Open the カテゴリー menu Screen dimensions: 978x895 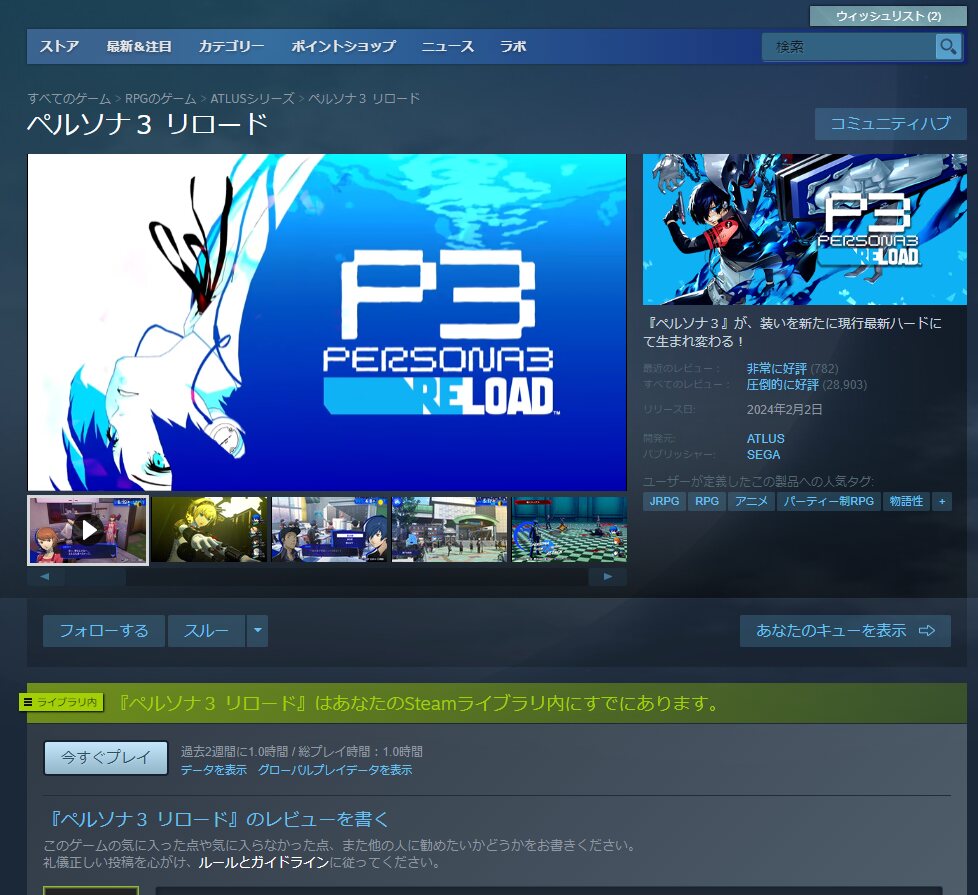click(231, 47)
